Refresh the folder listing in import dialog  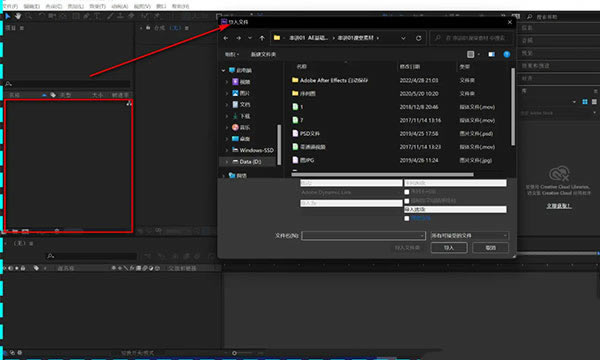(x=419, y=38)
